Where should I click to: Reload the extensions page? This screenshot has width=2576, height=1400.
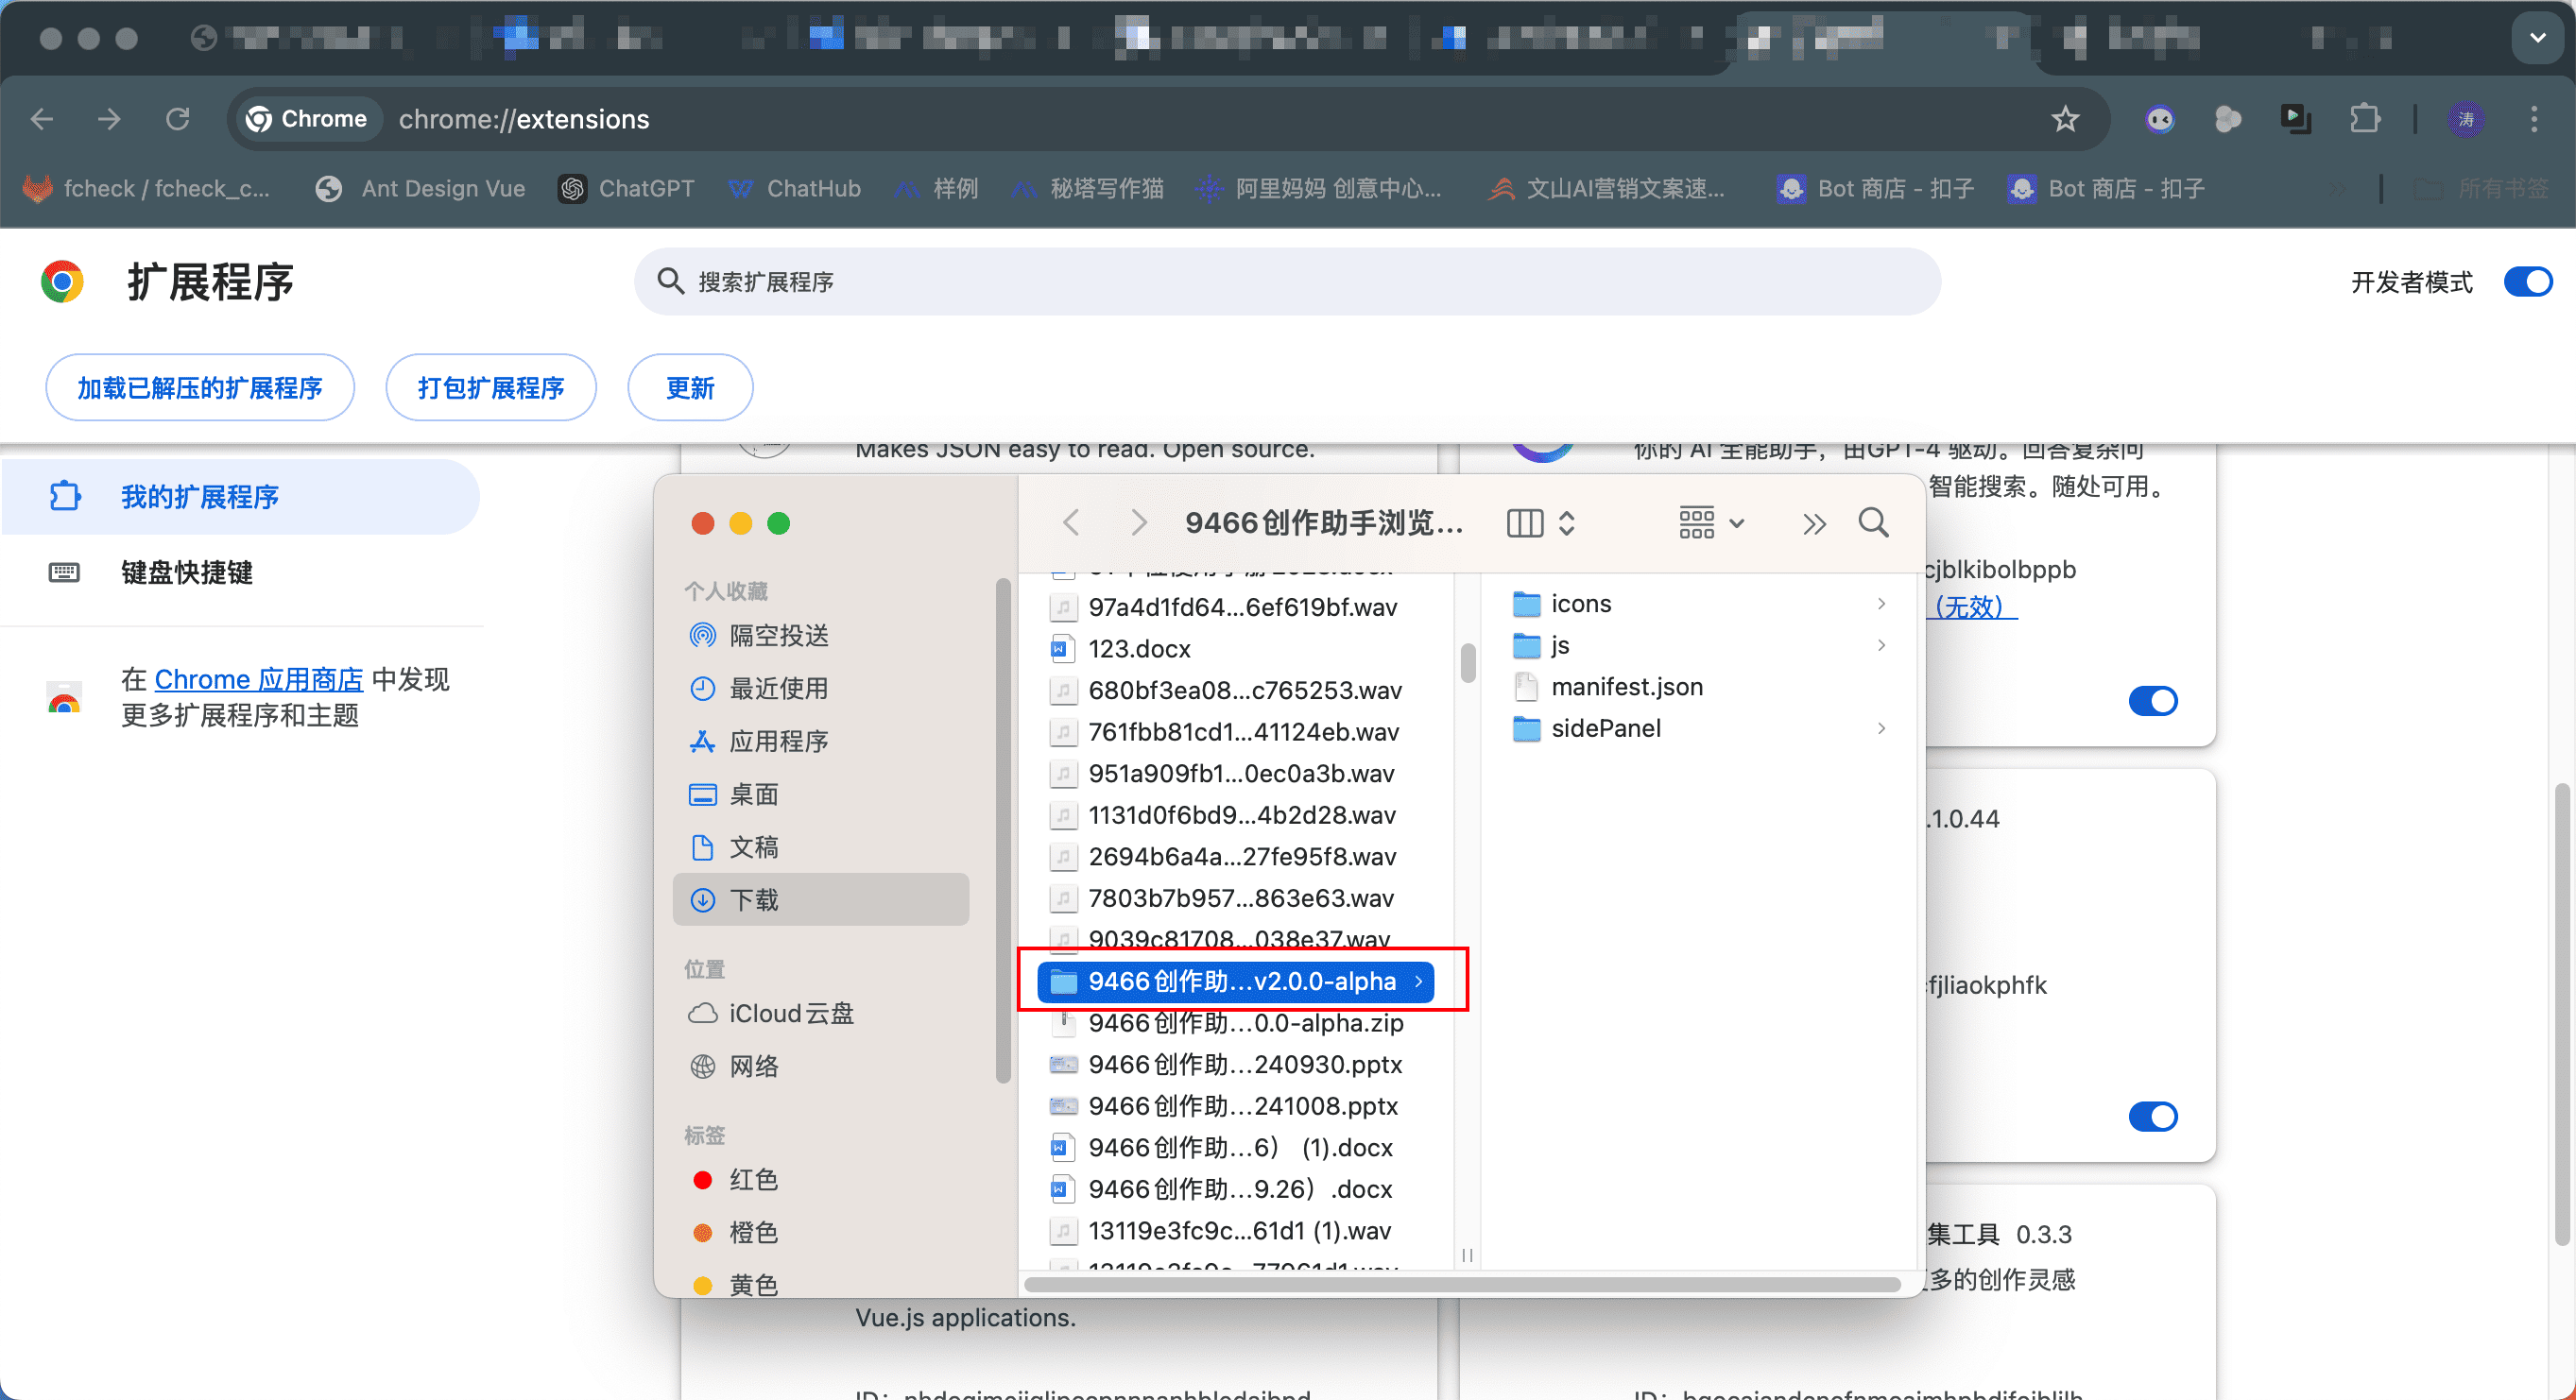click(x=178, y=119)
